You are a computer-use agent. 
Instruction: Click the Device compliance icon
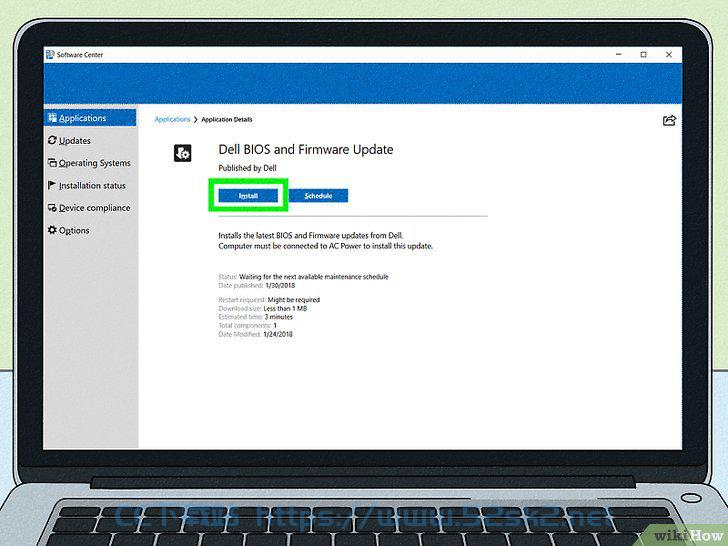point(52,208)
